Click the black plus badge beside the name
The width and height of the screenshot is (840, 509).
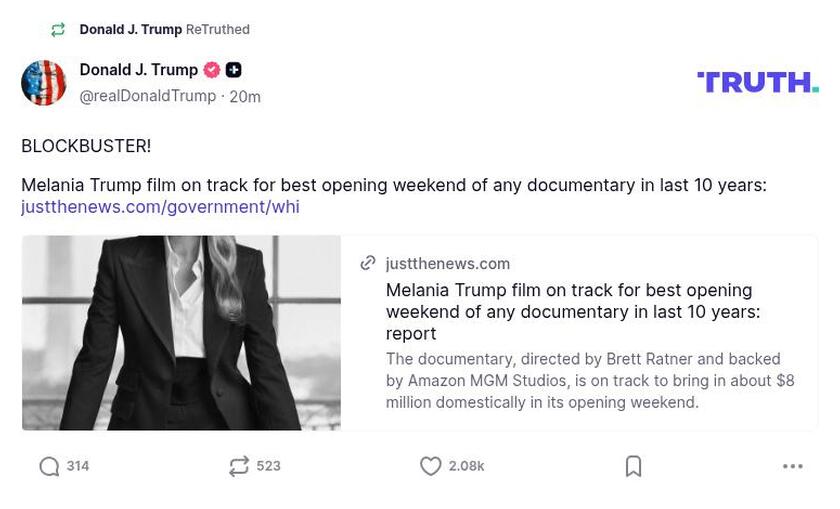(234, 70)
